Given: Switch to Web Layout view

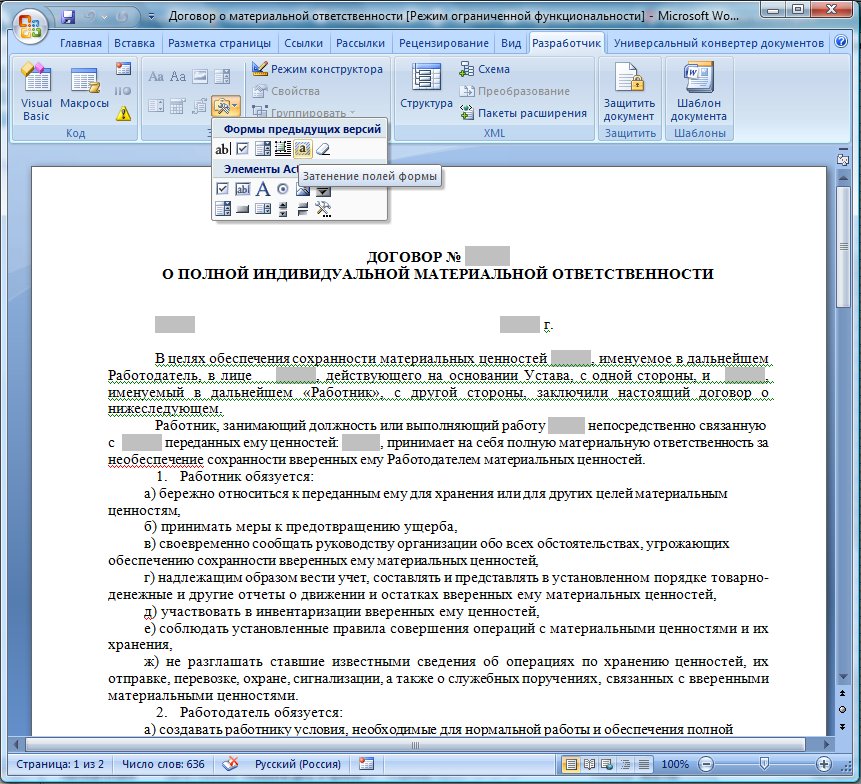Looking at the screenshot, I should [x=607, y=764].
